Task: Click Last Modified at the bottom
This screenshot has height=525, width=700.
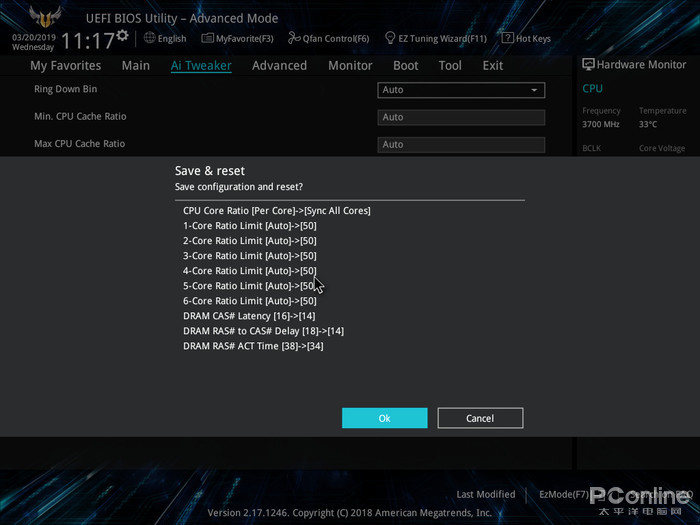Action: [486, 494]
